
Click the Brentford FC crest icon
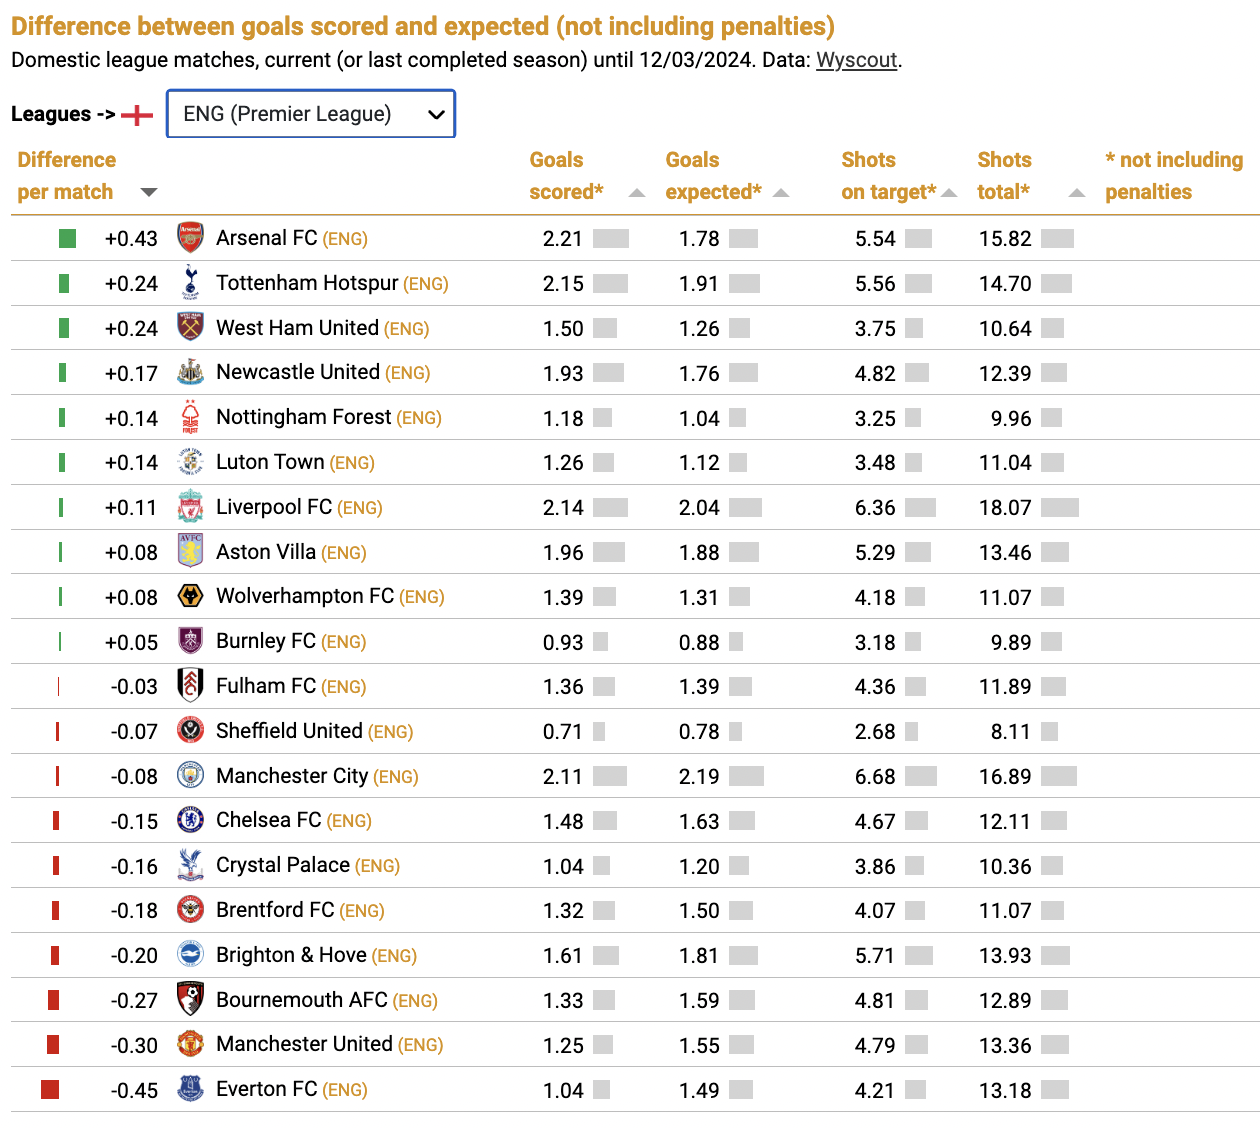190,910
